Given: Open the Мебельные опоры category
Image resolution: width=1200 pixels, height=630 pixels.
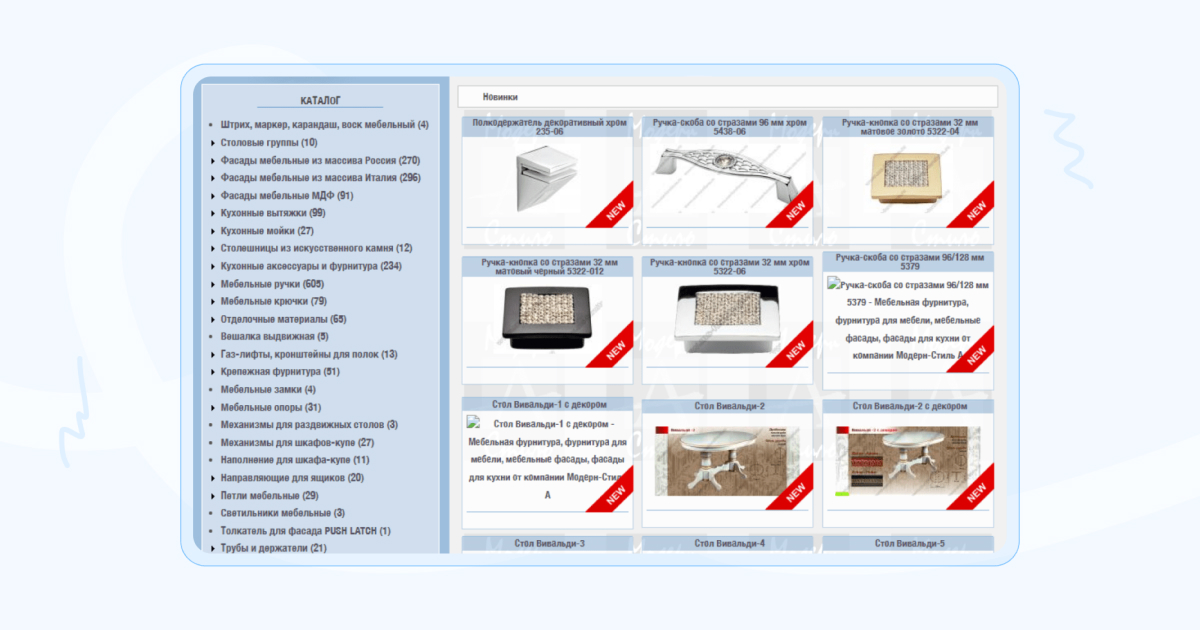Looking at the screenshot, I should 270,407.
